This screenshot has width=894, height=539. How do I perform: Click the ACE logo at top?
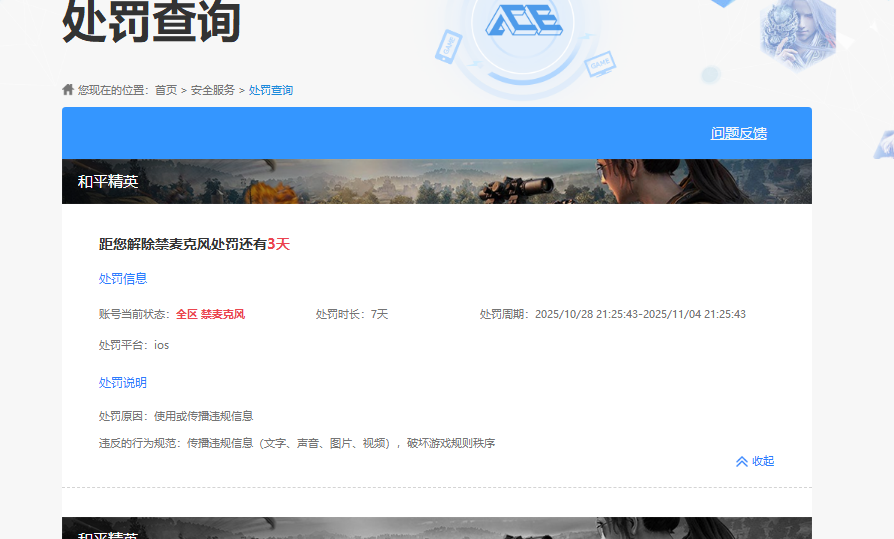point(523,20)
